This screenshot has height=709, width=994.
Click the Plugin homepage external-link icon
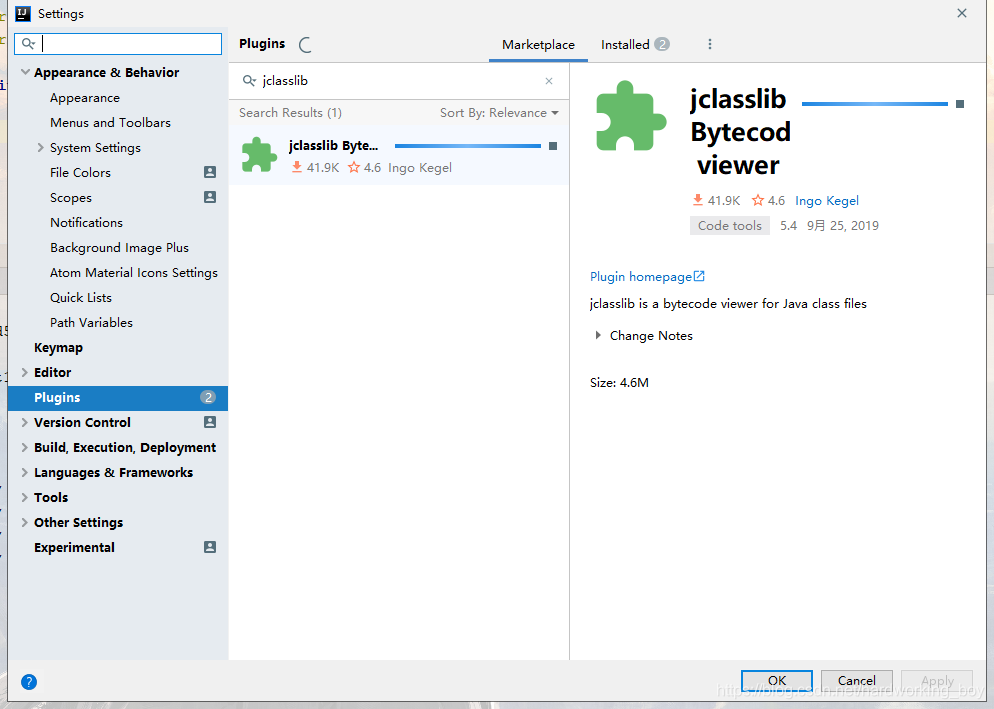tap(699, 276)
